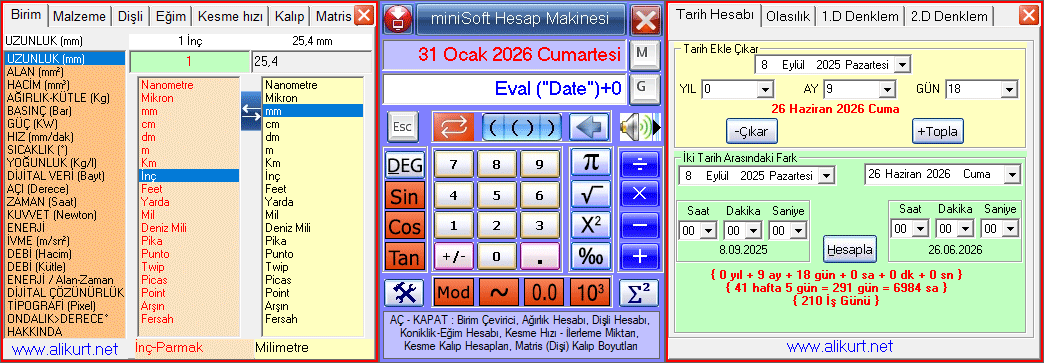Open the YIL dropdown
Viewport: 1044px width, 363px height.
click(766, 89)
